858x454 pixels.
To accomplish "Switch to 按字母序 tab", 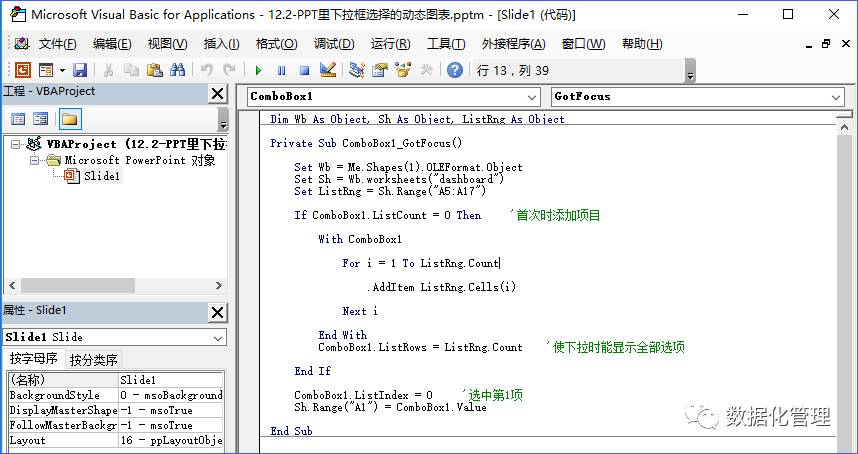I will click(34, 359).
